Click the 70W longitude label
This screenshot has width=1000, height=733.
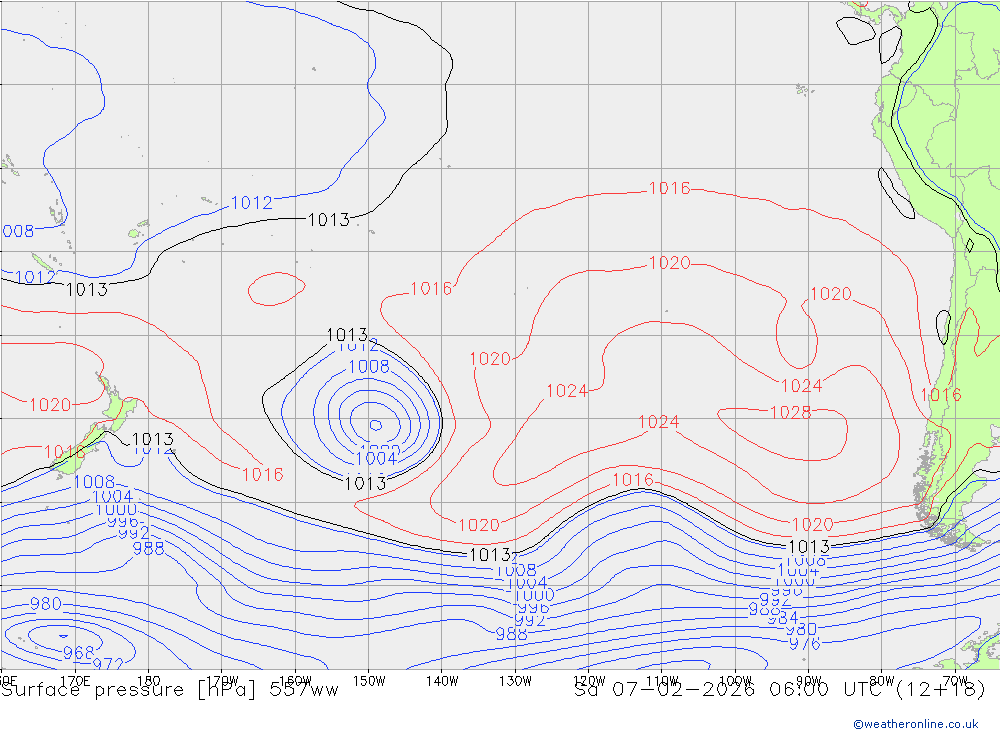[x=955, y=681]
